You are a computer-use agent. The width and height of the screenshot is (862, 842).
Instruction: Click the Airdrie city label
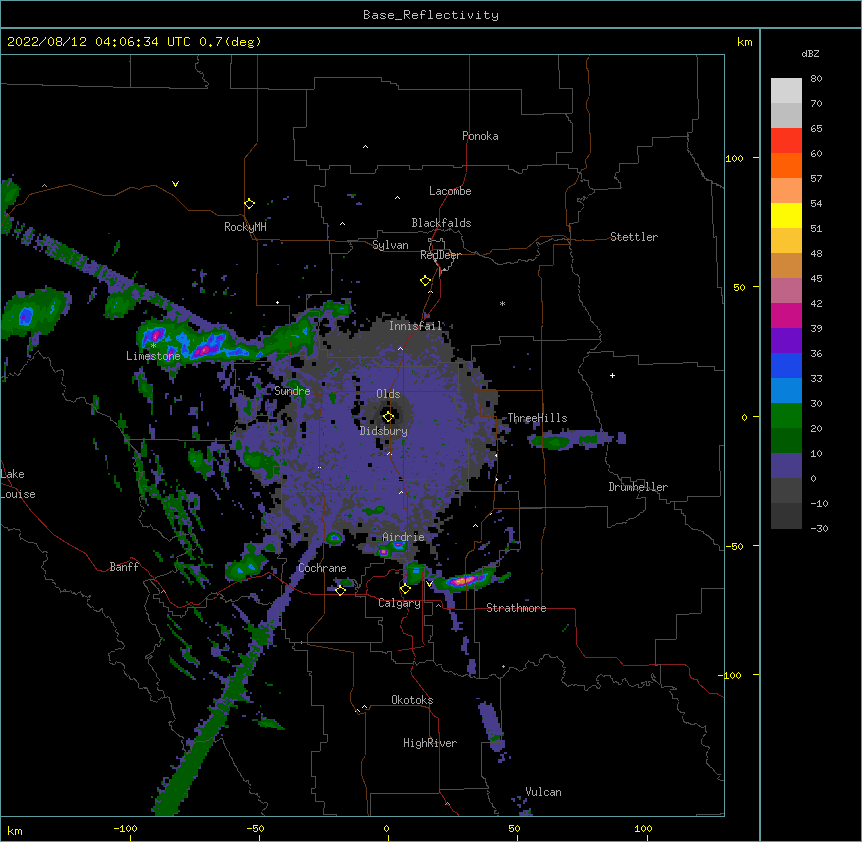click(403, 537)
